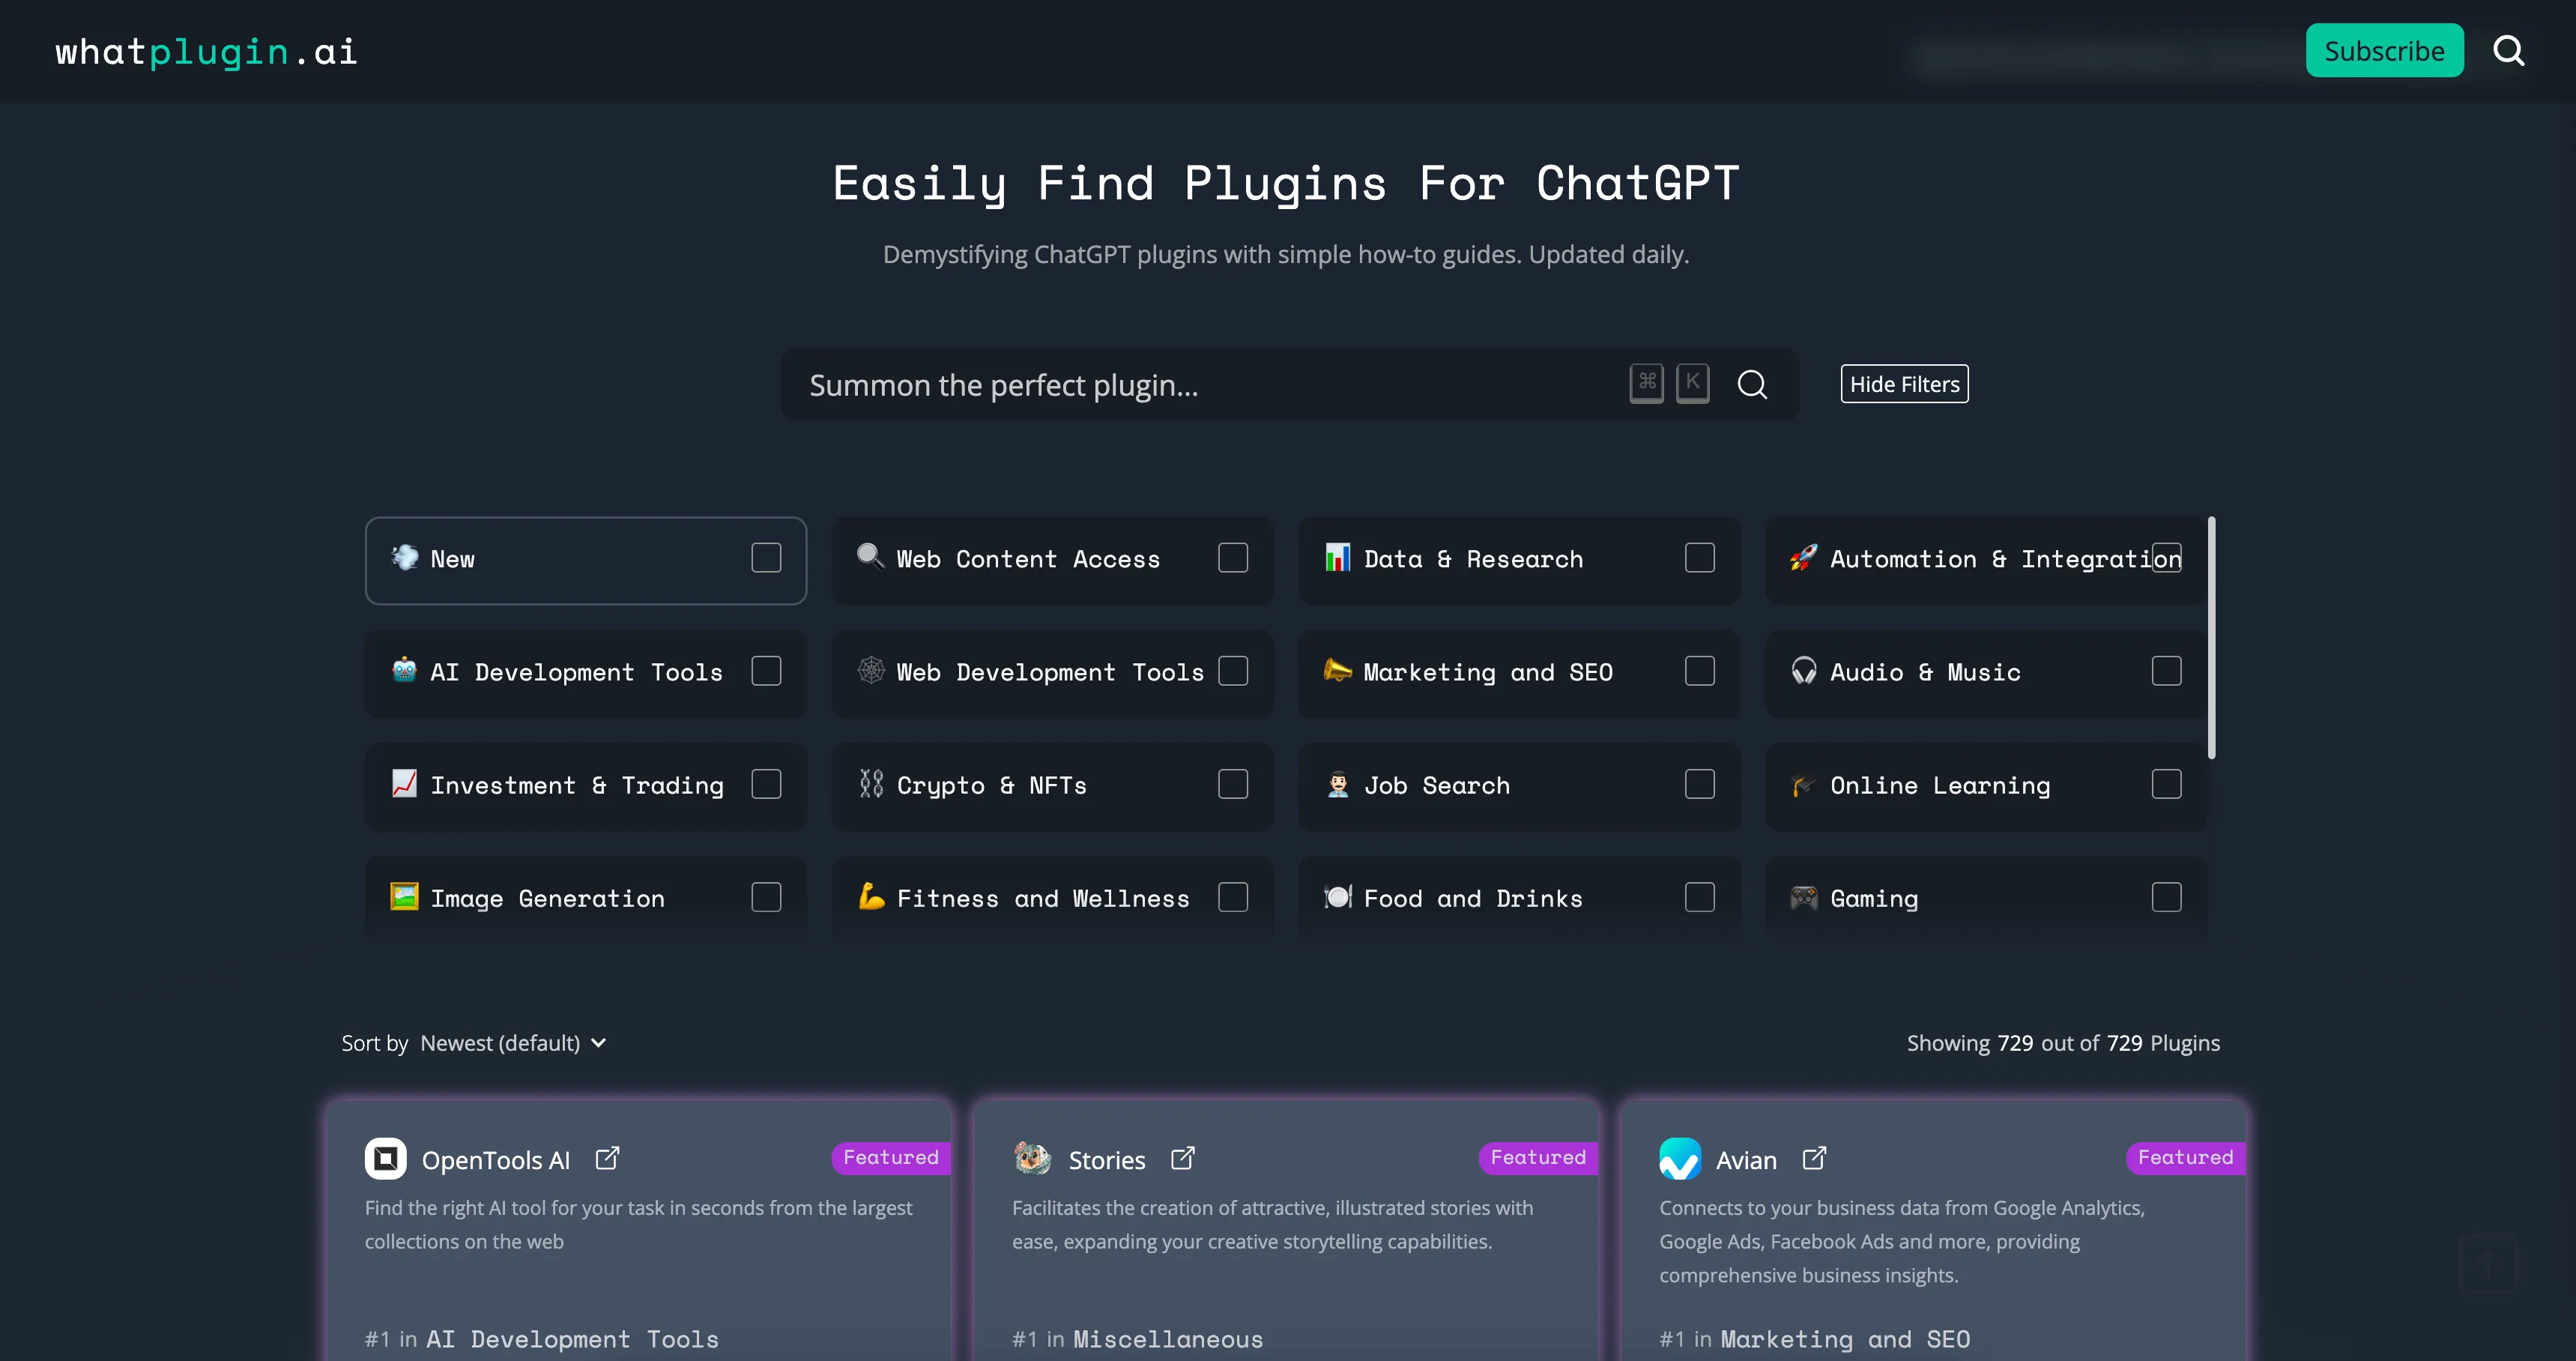Select the Automation & Integration filter label
Viewport: 2576px width, 1361px height.
[2005, 559]
